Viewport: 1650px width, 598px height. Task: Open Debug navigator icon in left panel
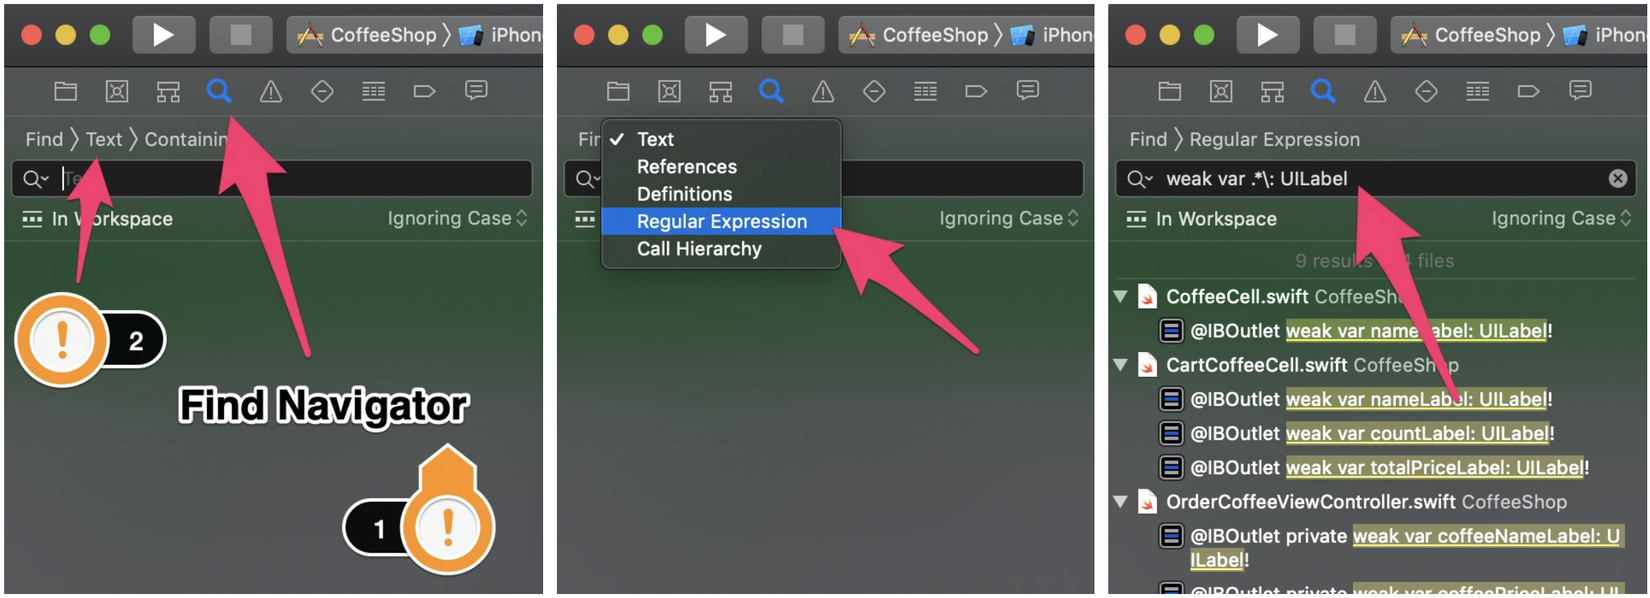coord(374,92)
